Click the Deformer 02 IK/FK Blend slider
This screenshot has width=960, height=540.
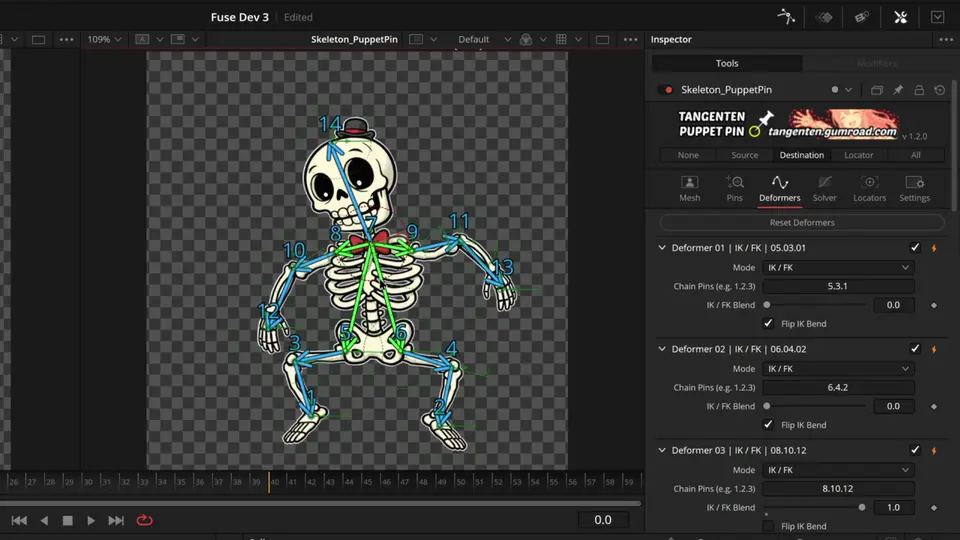pyautogui.click(x=814, y=406)
